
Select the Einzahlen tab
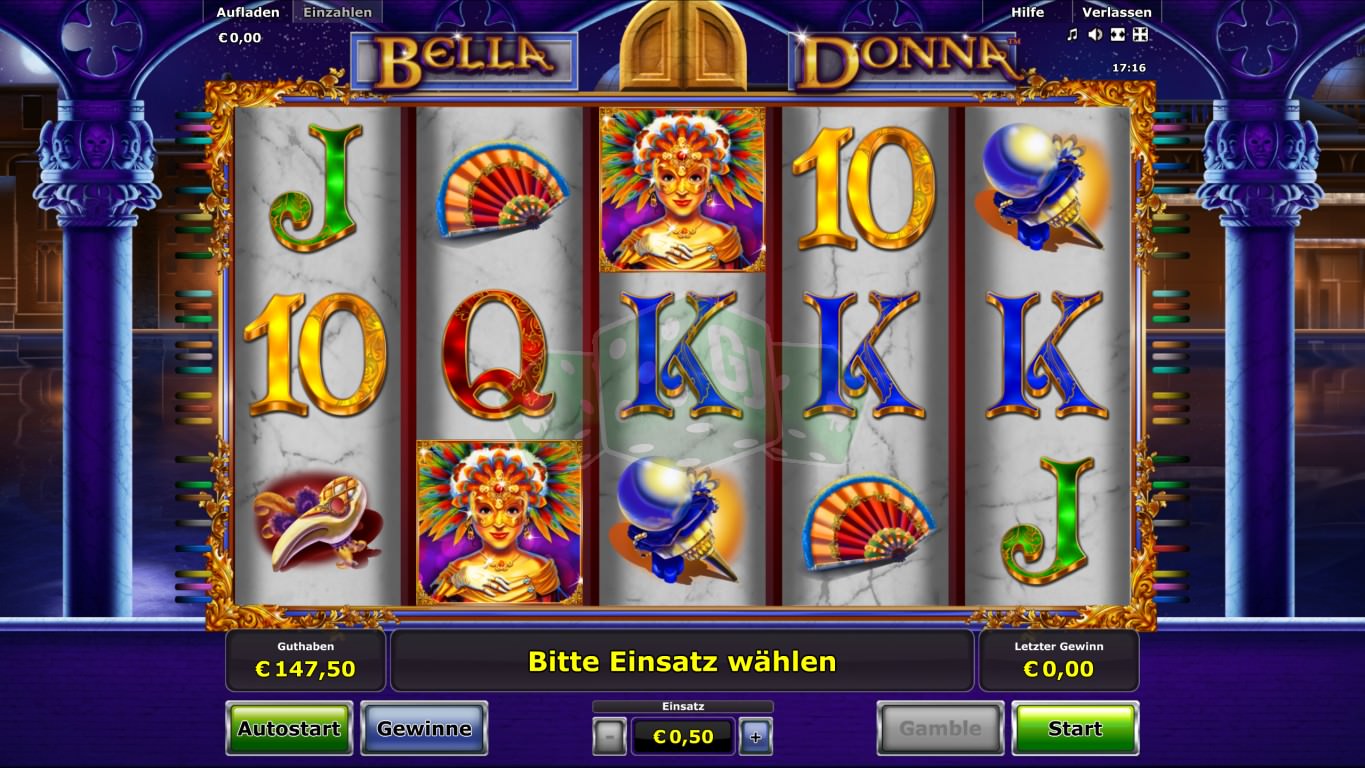[338, 13]
